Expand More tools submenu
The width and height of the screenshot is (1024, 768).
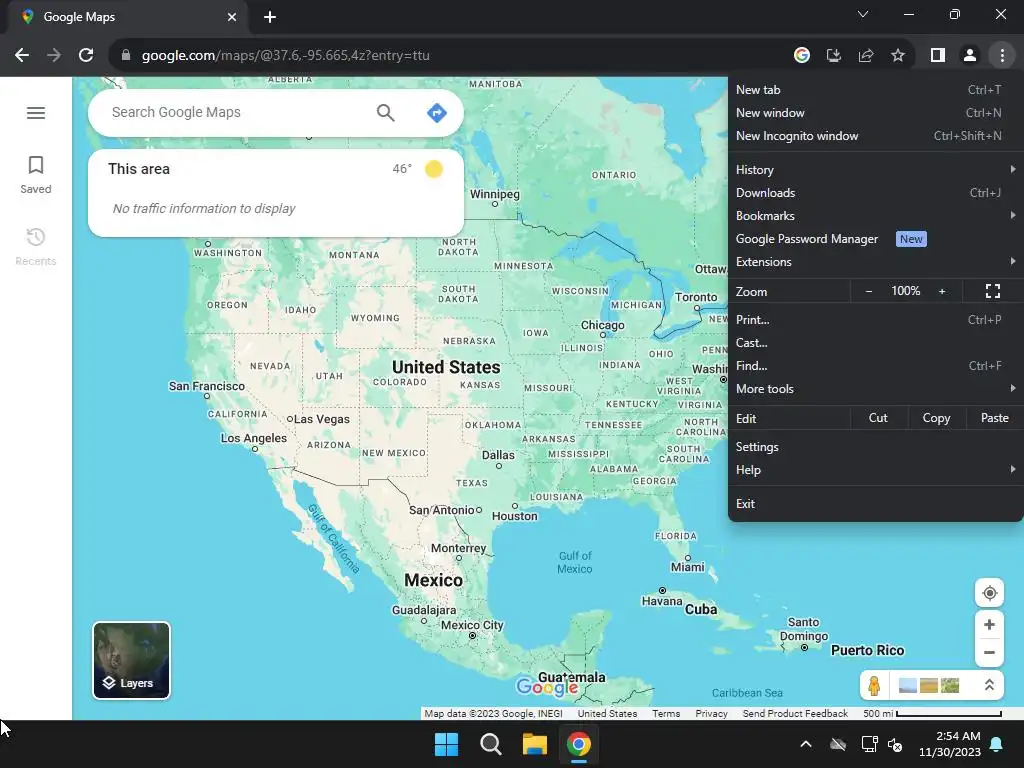(875, 389)
